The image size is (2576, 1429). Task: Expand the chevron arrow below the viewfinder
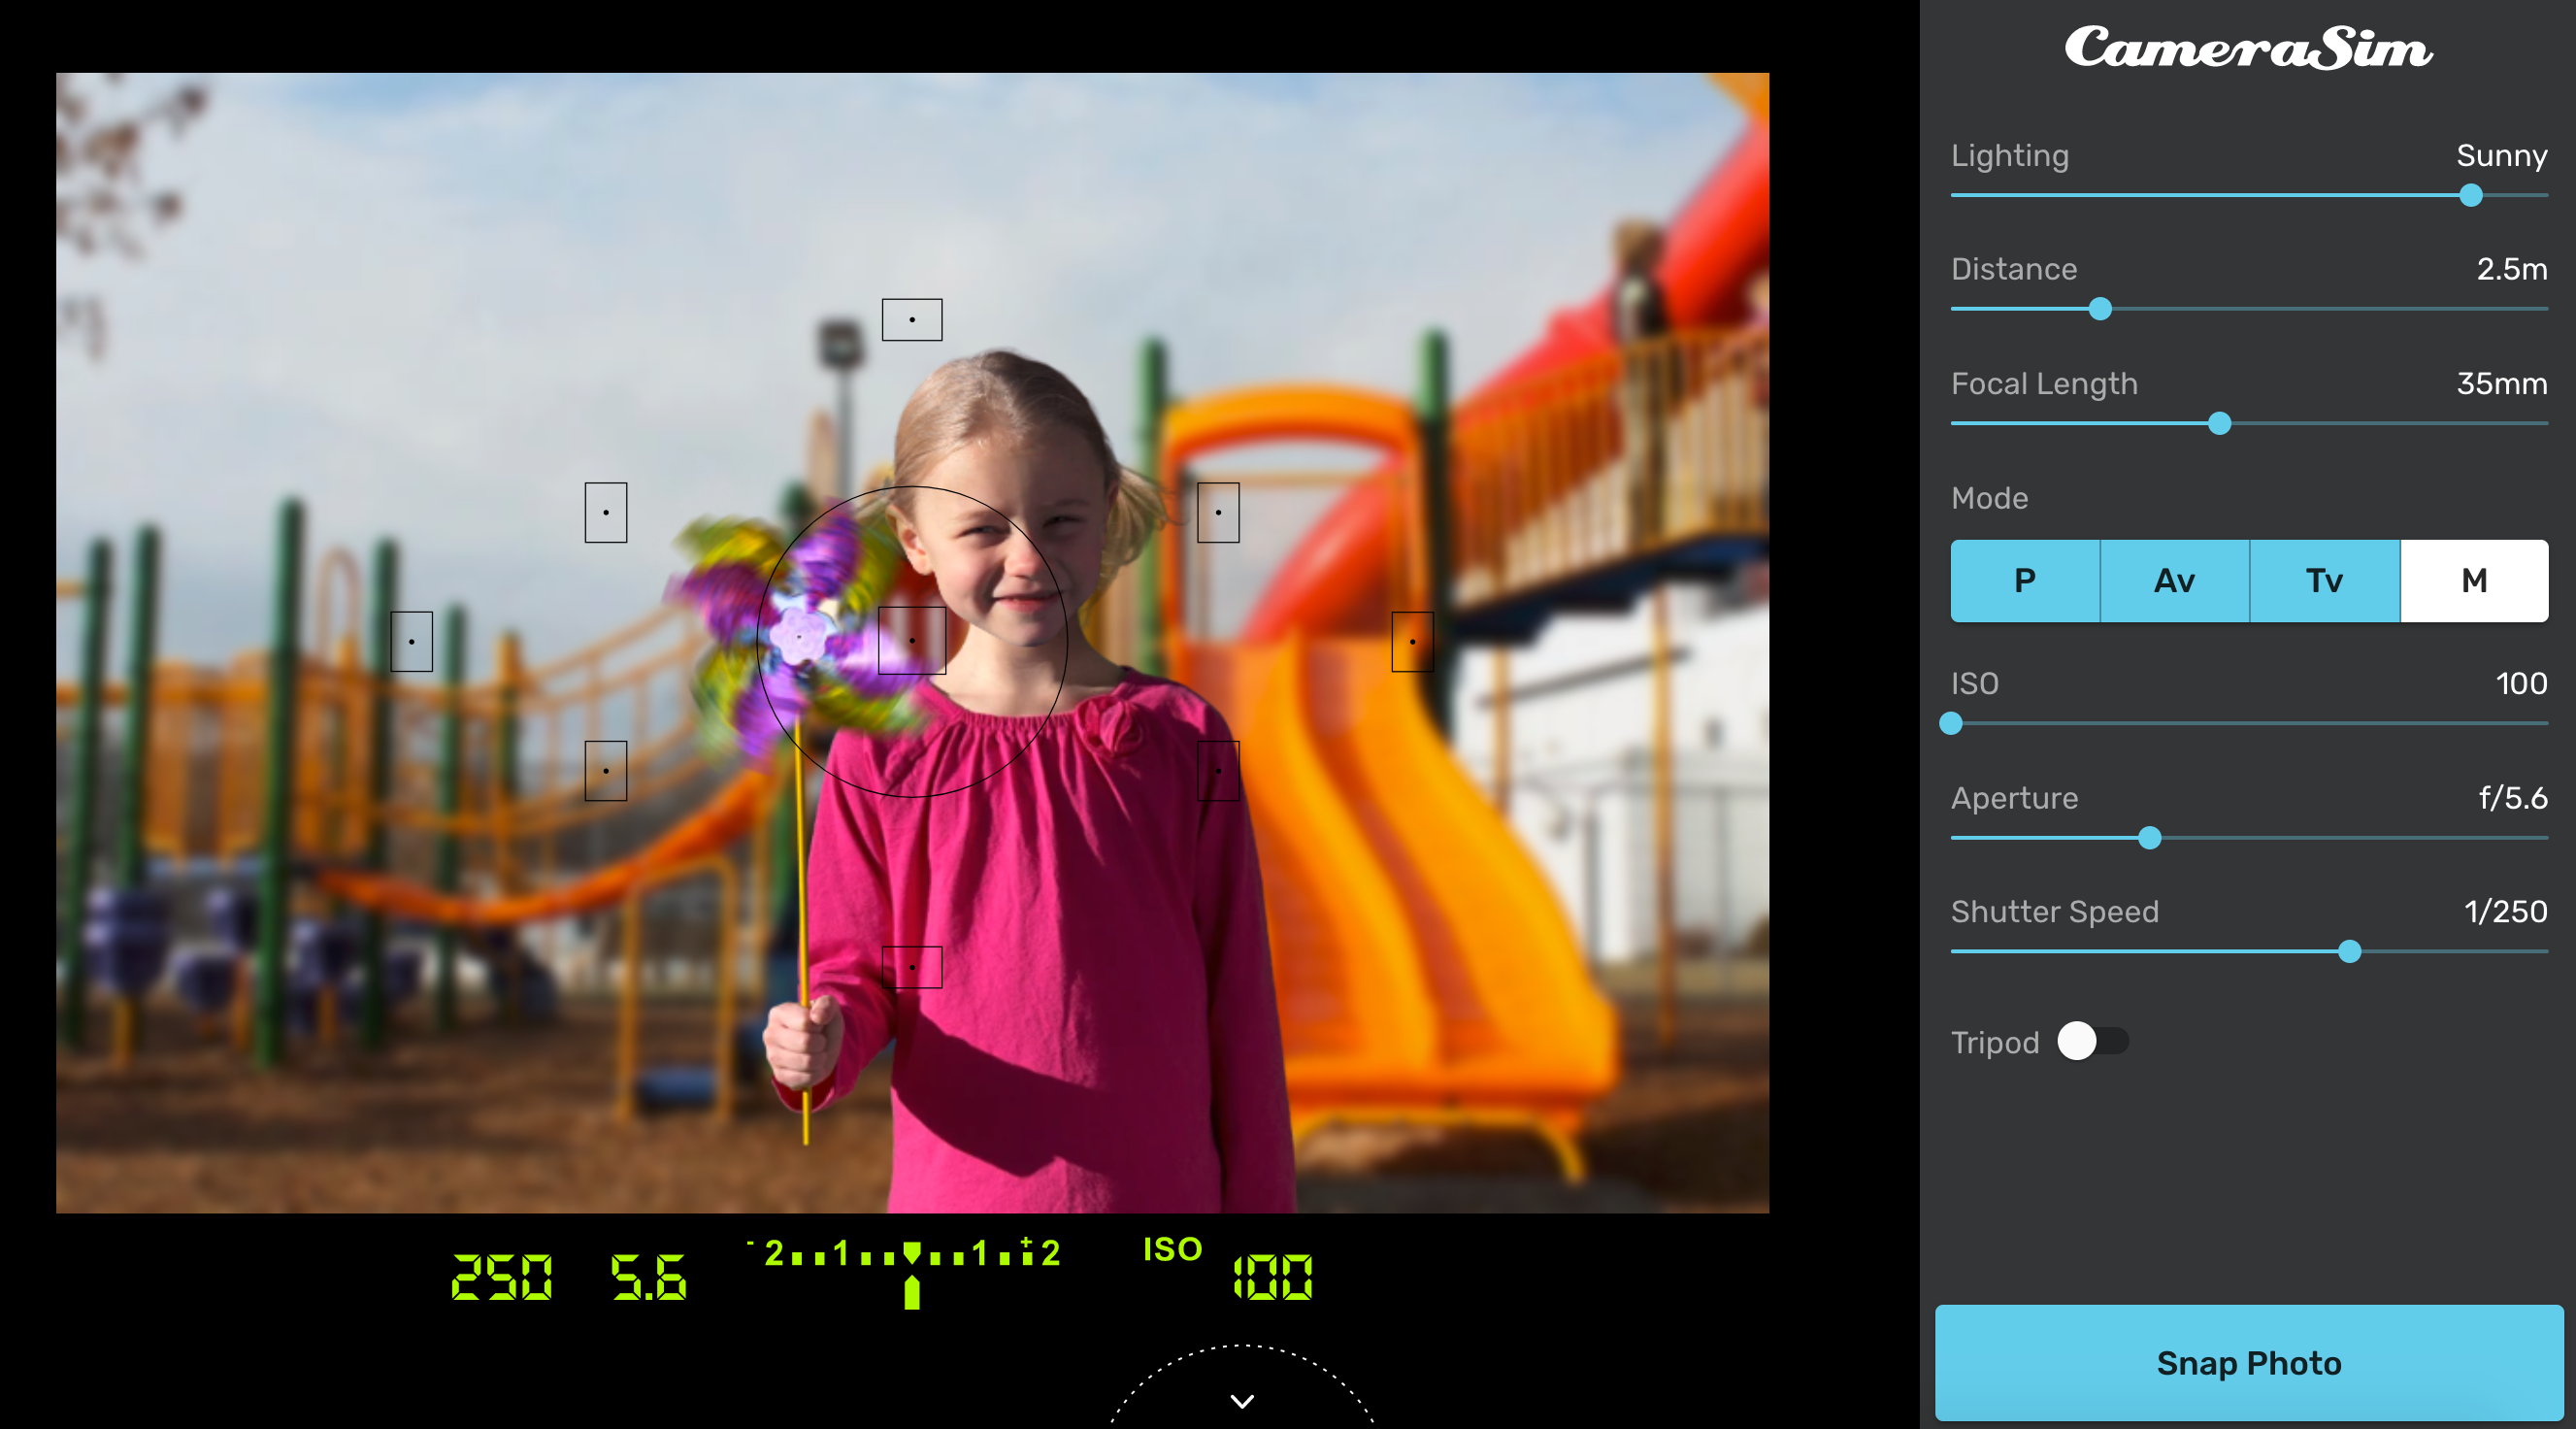point(1241,1401)
